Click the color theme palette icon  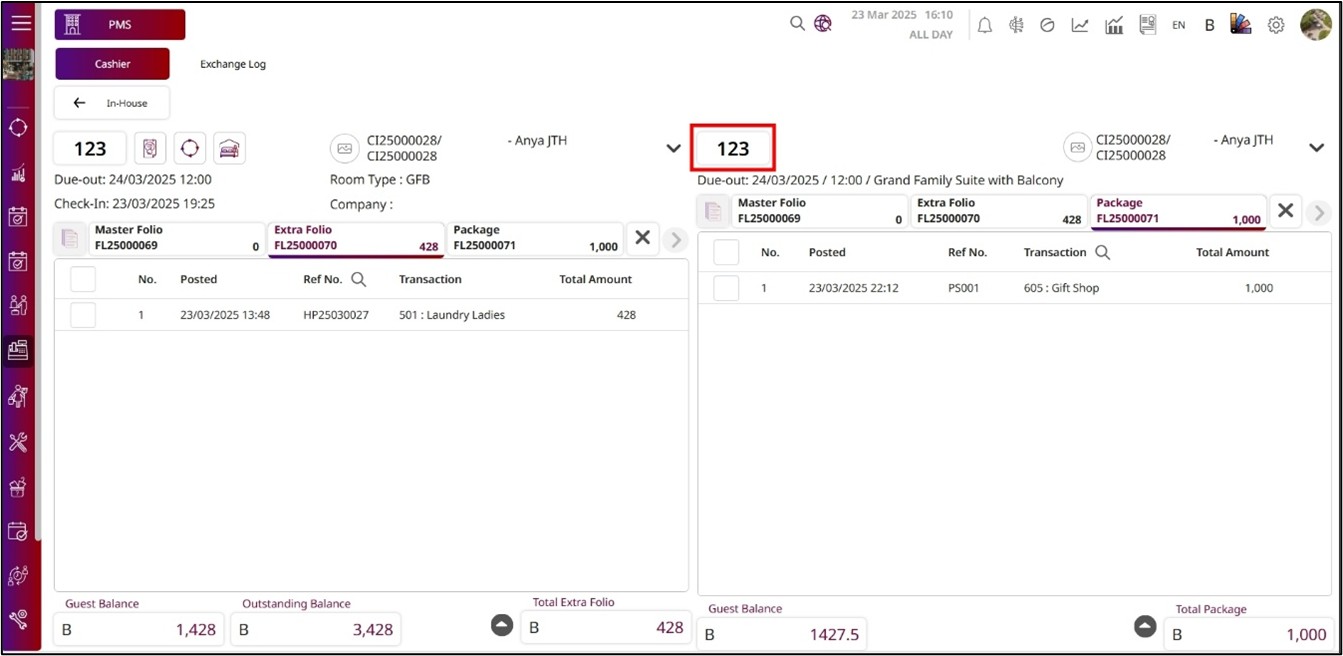coord(1241,25)
